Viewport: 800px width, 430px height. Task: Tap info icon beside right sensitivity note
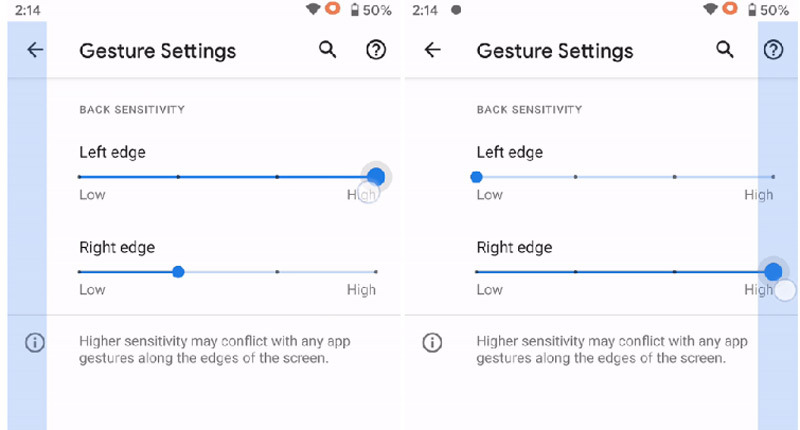[432, 342]
